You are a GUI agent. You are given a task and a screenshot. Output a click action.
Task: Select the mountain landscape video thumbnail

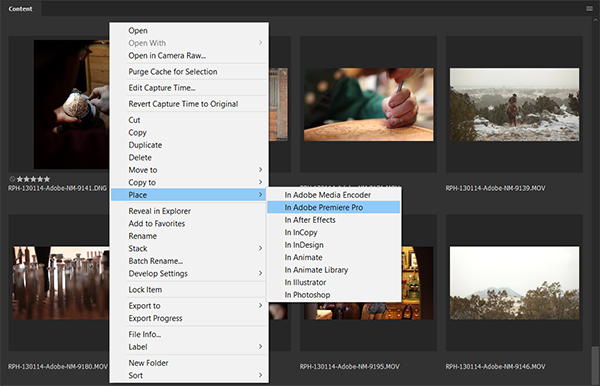[514, 283]
